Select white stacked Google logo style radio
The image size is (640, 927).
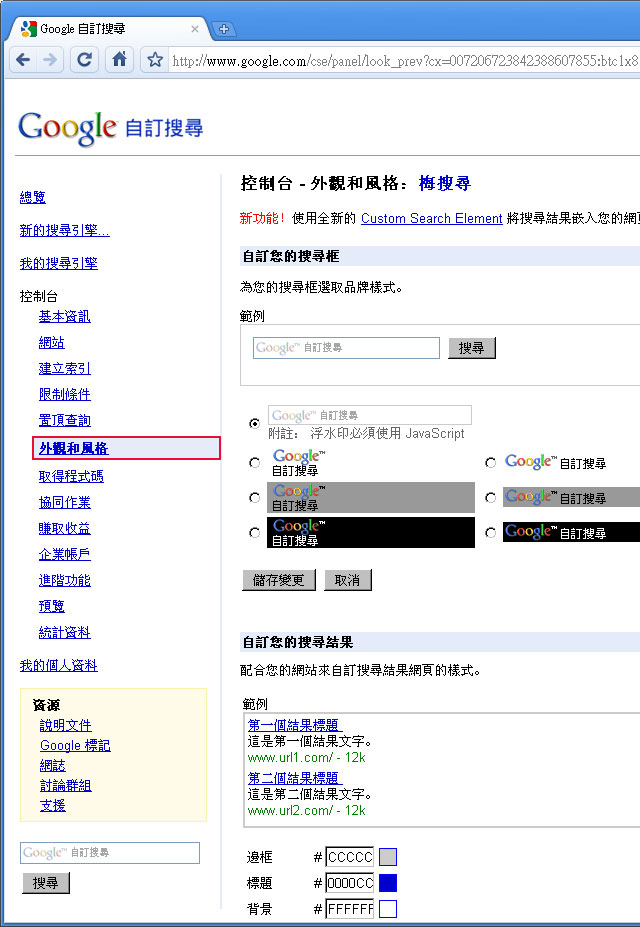coord(255,462)
